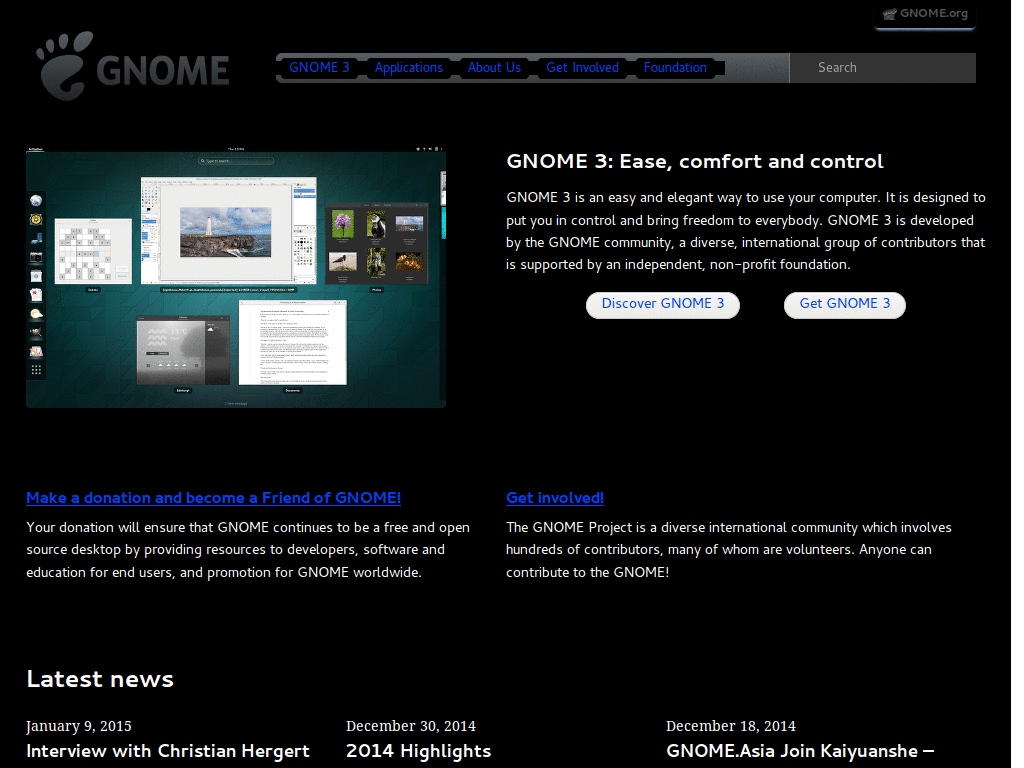Image resolution: width=1024 pixels, height=768 pixels.
Task: Open the Documents icon in the dock
Action: point(36,293)
